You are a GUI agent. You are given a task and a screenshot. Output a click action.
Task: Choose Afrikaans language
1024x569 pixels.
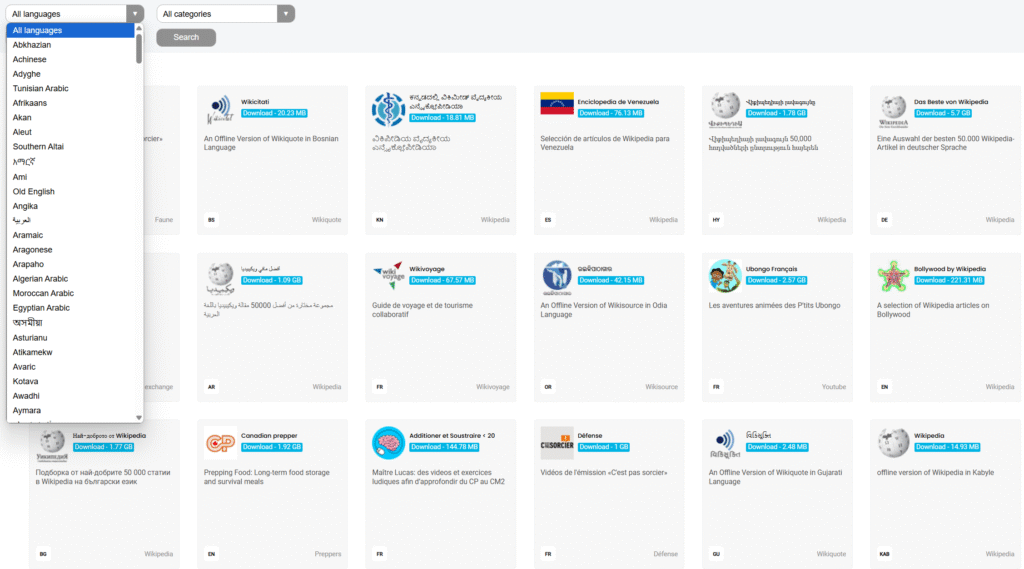click(x=71, y=103)
